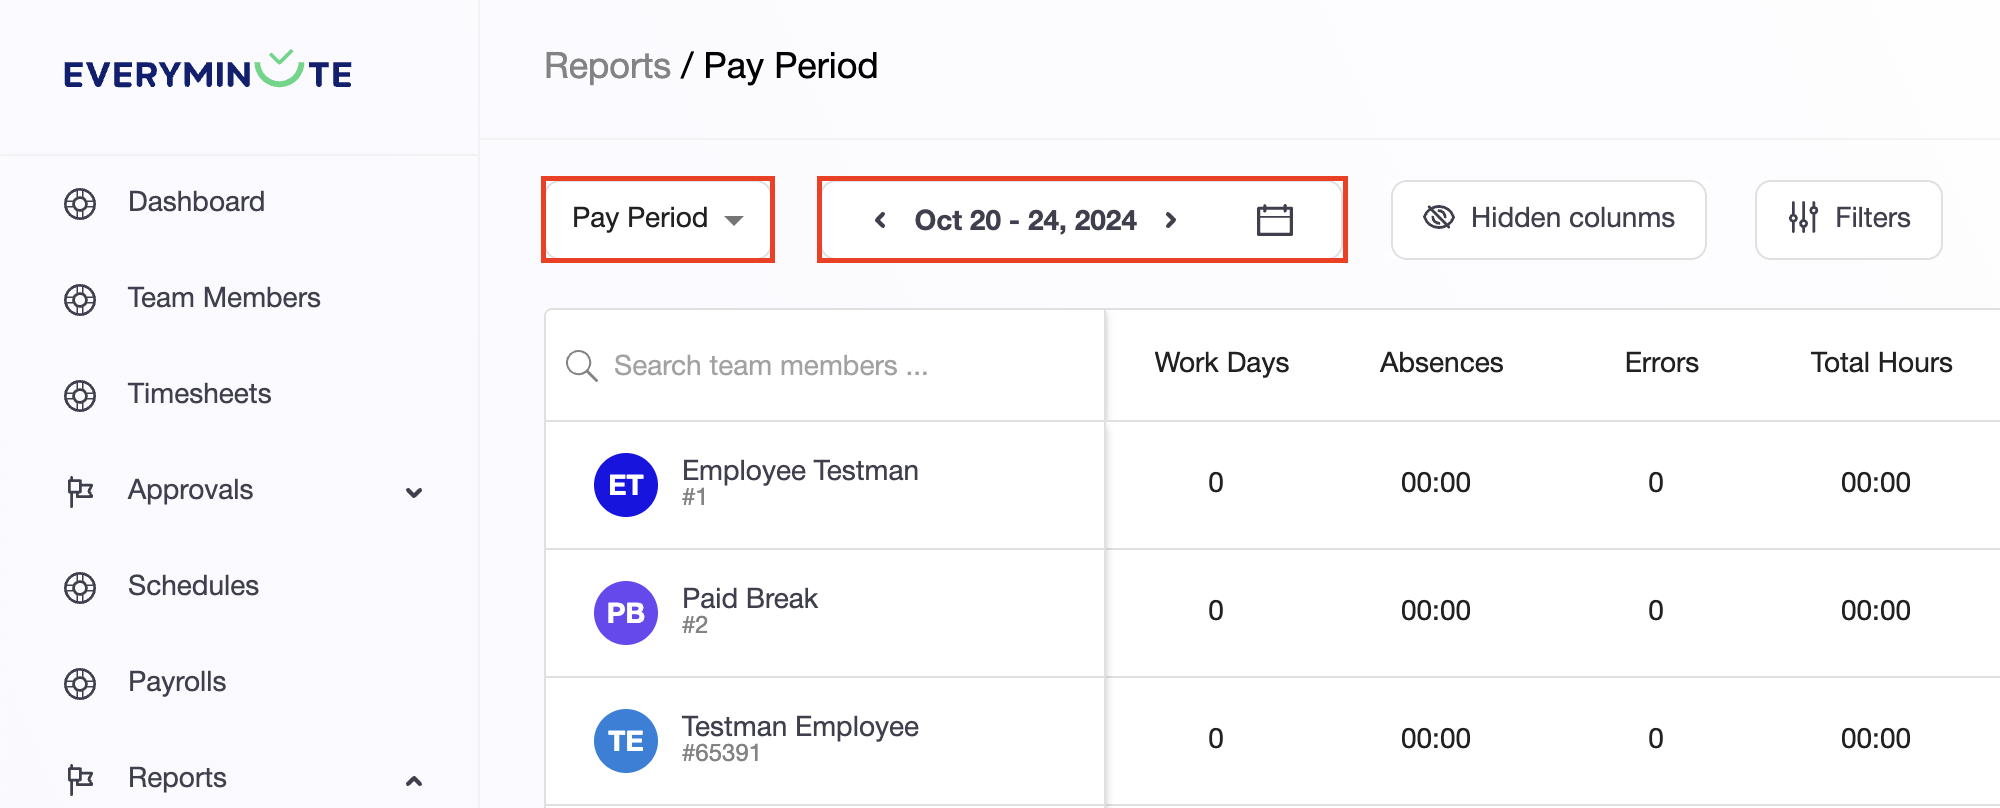Open Timesheets in the sidebar
Screen dimensions: 2000x808
click(199, 394)
